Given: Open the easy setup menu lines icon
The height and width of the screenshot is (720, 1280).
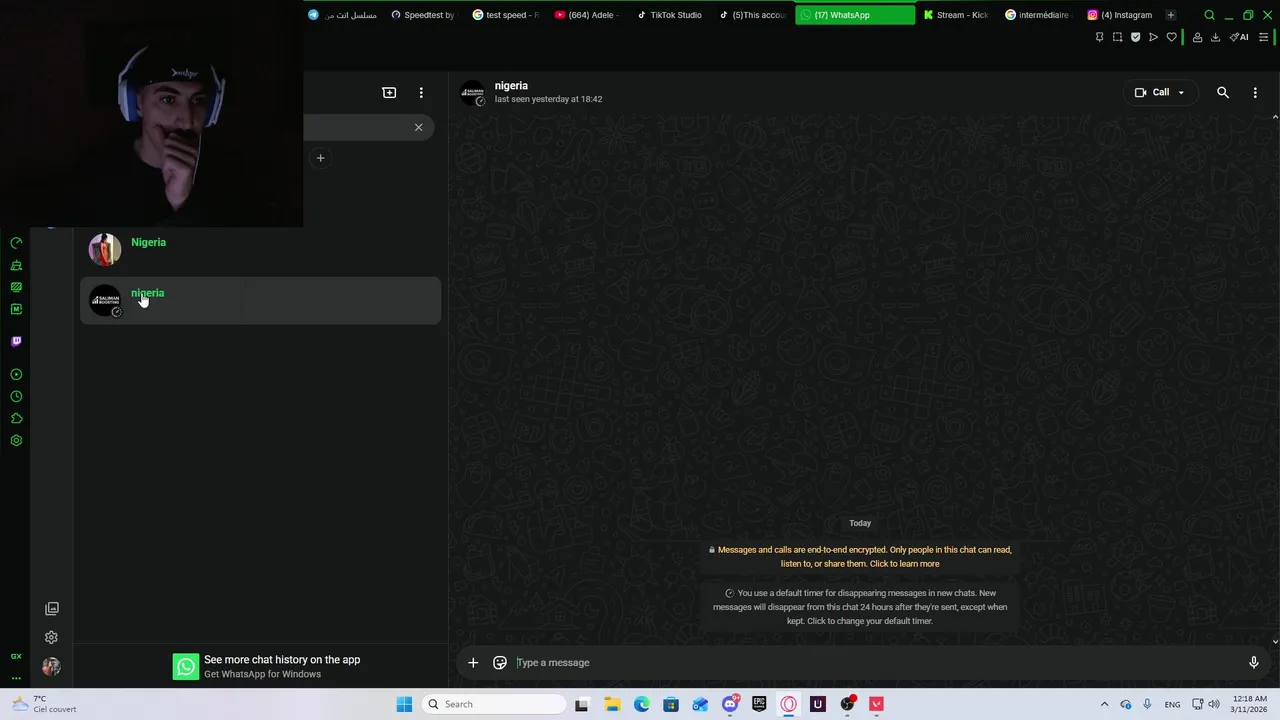Looking at the screenshot, I should coord(1264,37).
